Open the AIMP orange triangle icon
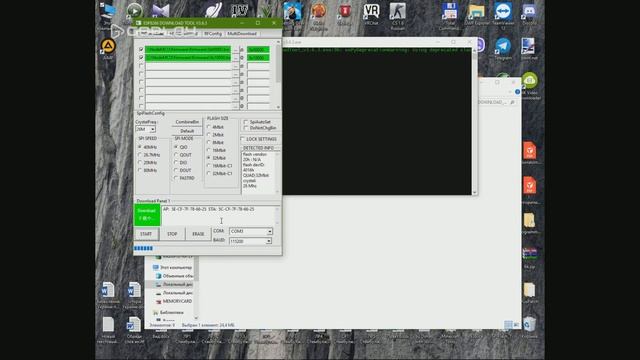640x360 pixels. [x=108, y=46]
